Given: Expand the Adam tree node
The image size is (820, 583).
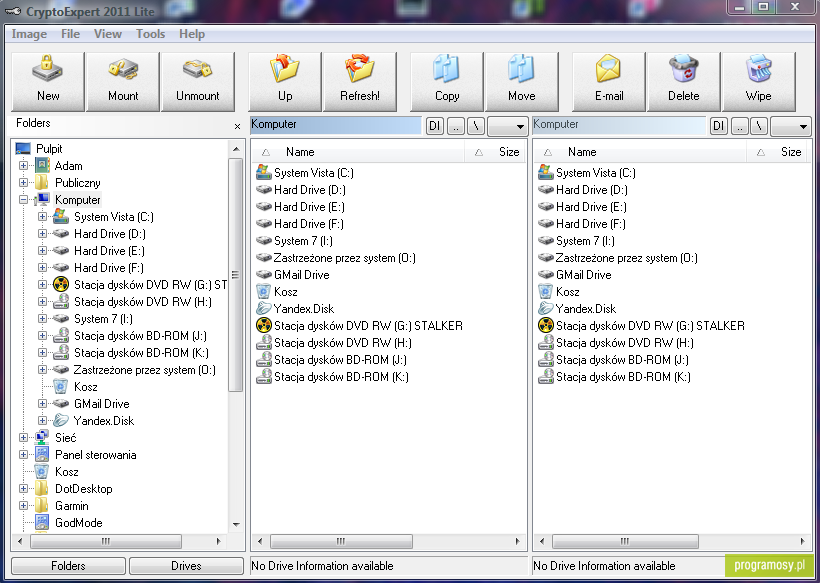Looking at the screenshot, I should pyautogui.click(x=23, y=166).
